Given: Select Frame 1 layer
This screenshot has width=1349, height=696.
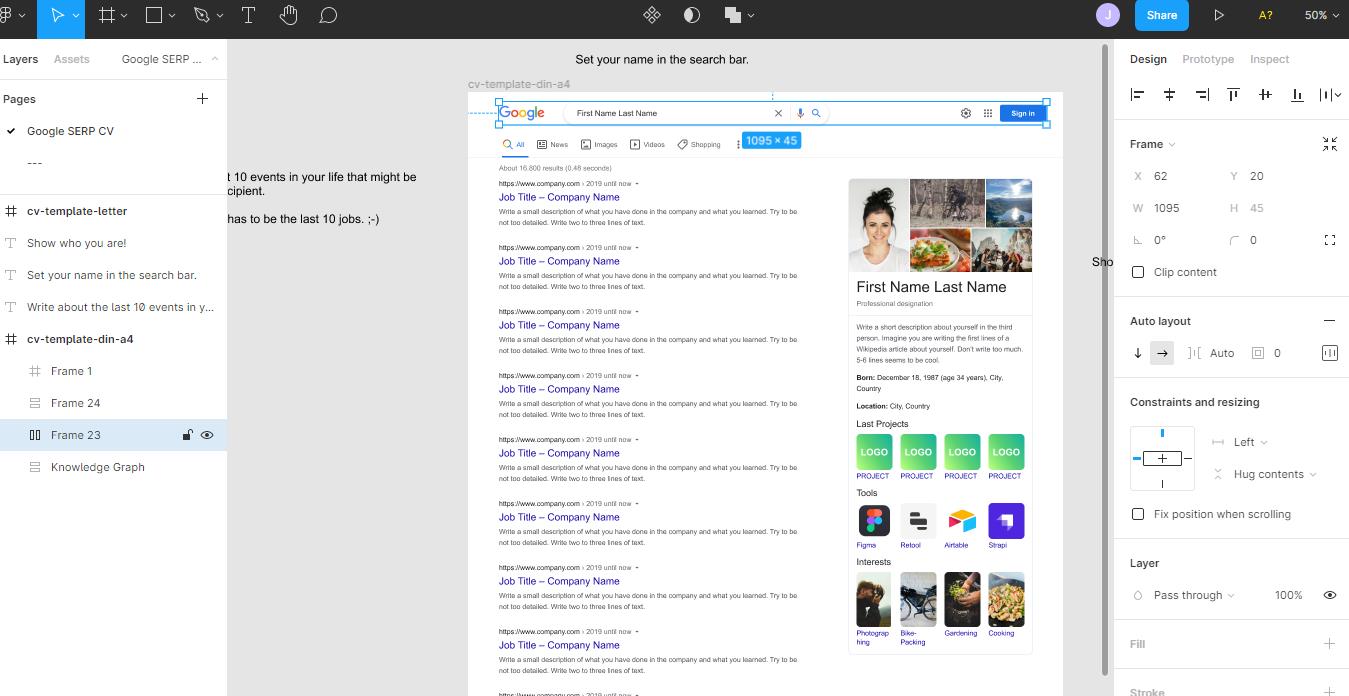Looking at the screenshot, I should (x=72, y=371).
